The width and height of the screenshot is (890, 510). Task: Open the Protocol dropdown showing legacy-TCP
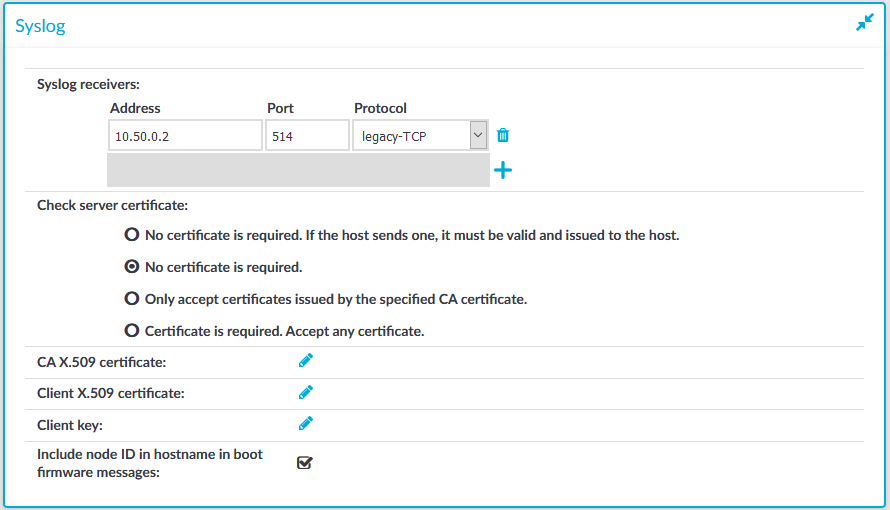(420, 136)
